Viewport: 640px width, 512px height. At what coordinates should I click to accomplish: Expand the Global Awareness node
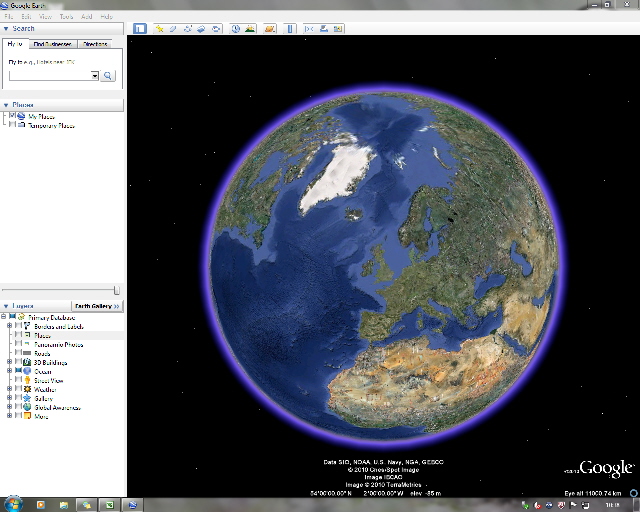click(9, 407)
